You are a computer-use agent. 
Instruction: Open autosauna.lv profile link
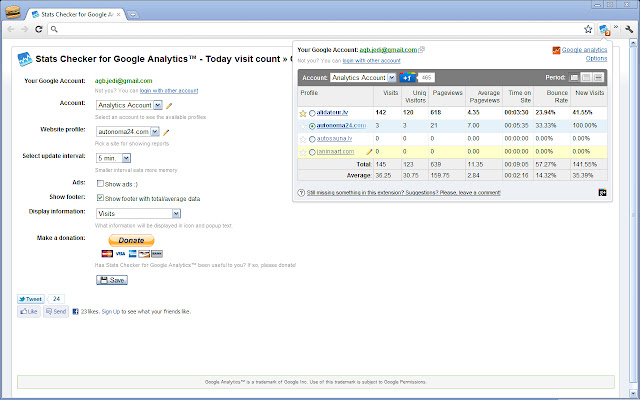click(334, 138)
